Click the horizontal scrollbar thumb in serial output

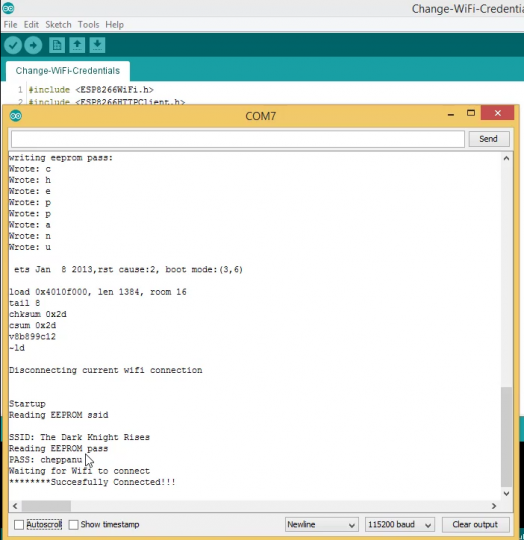46,506
